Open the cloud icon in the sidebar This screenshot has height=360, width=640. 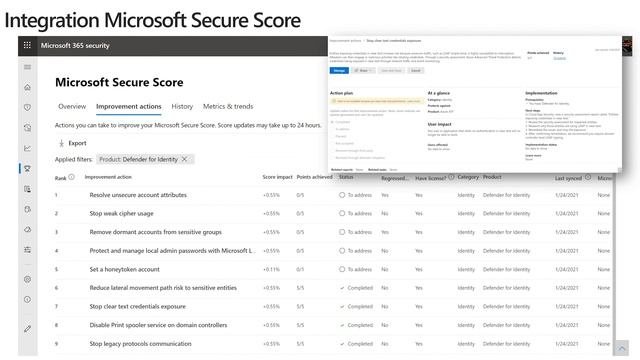(x=27, y=229)
